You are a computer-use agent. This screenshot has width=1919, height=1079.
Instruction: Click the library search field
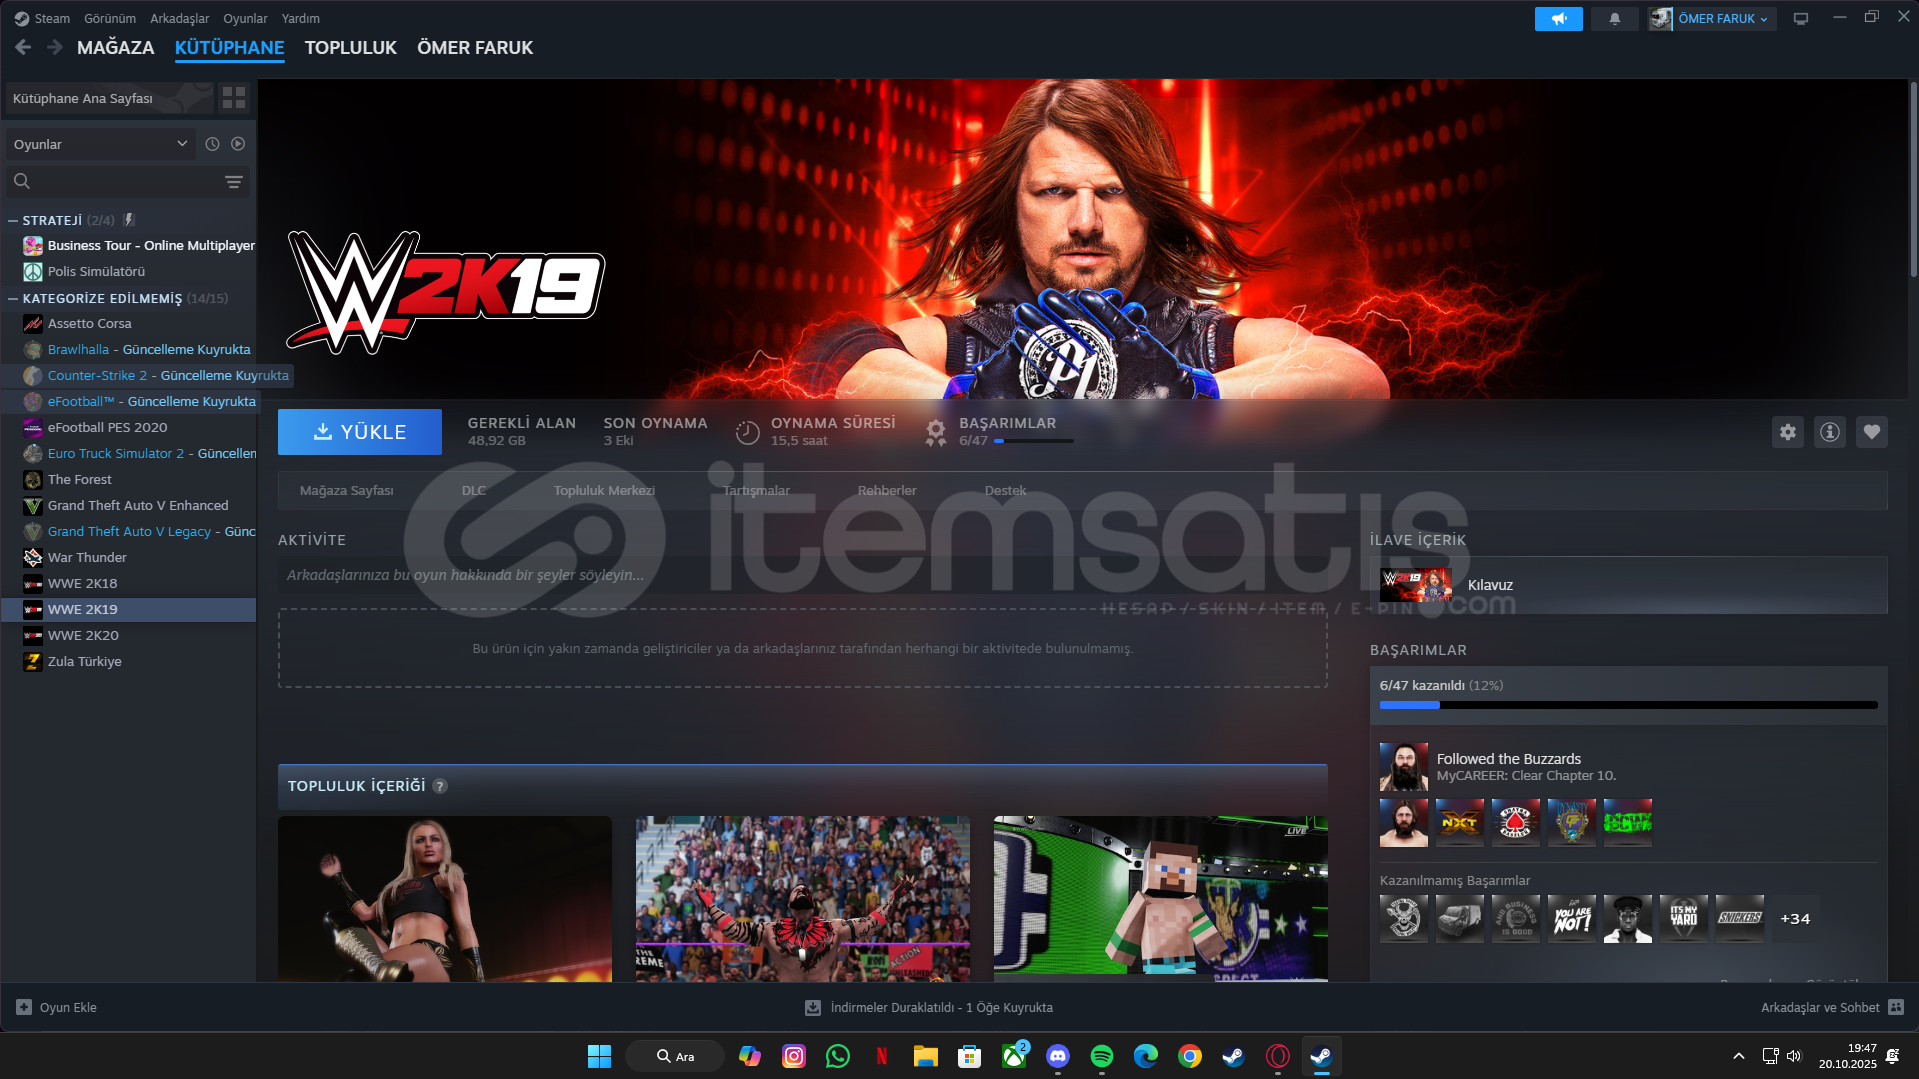point(128,182)
